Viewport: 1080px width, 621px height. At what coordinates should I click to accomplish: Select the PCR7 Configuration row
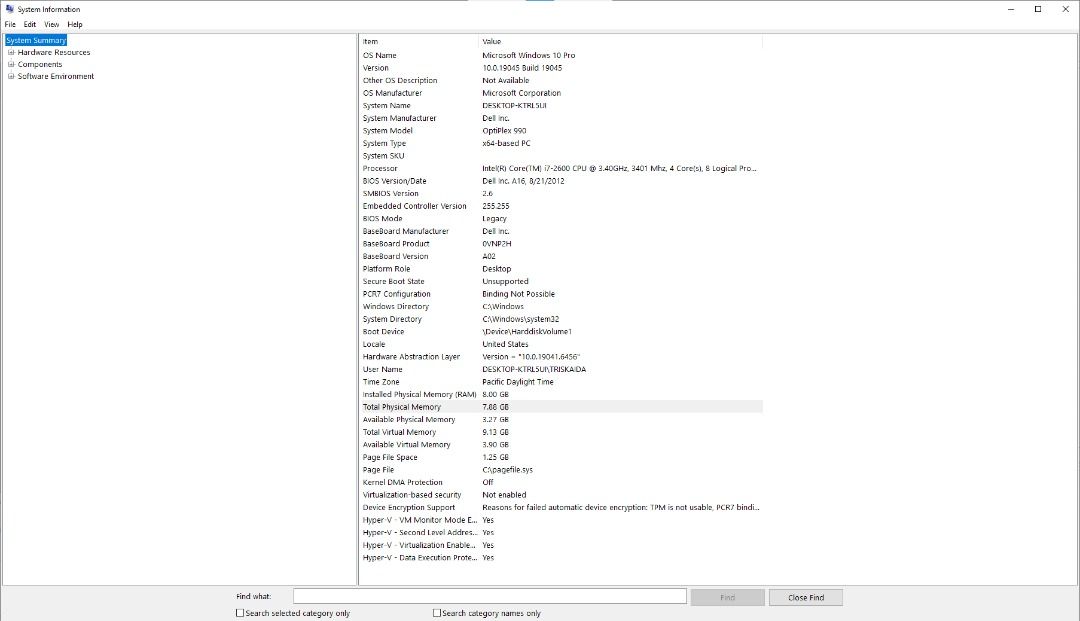point(561,294)
